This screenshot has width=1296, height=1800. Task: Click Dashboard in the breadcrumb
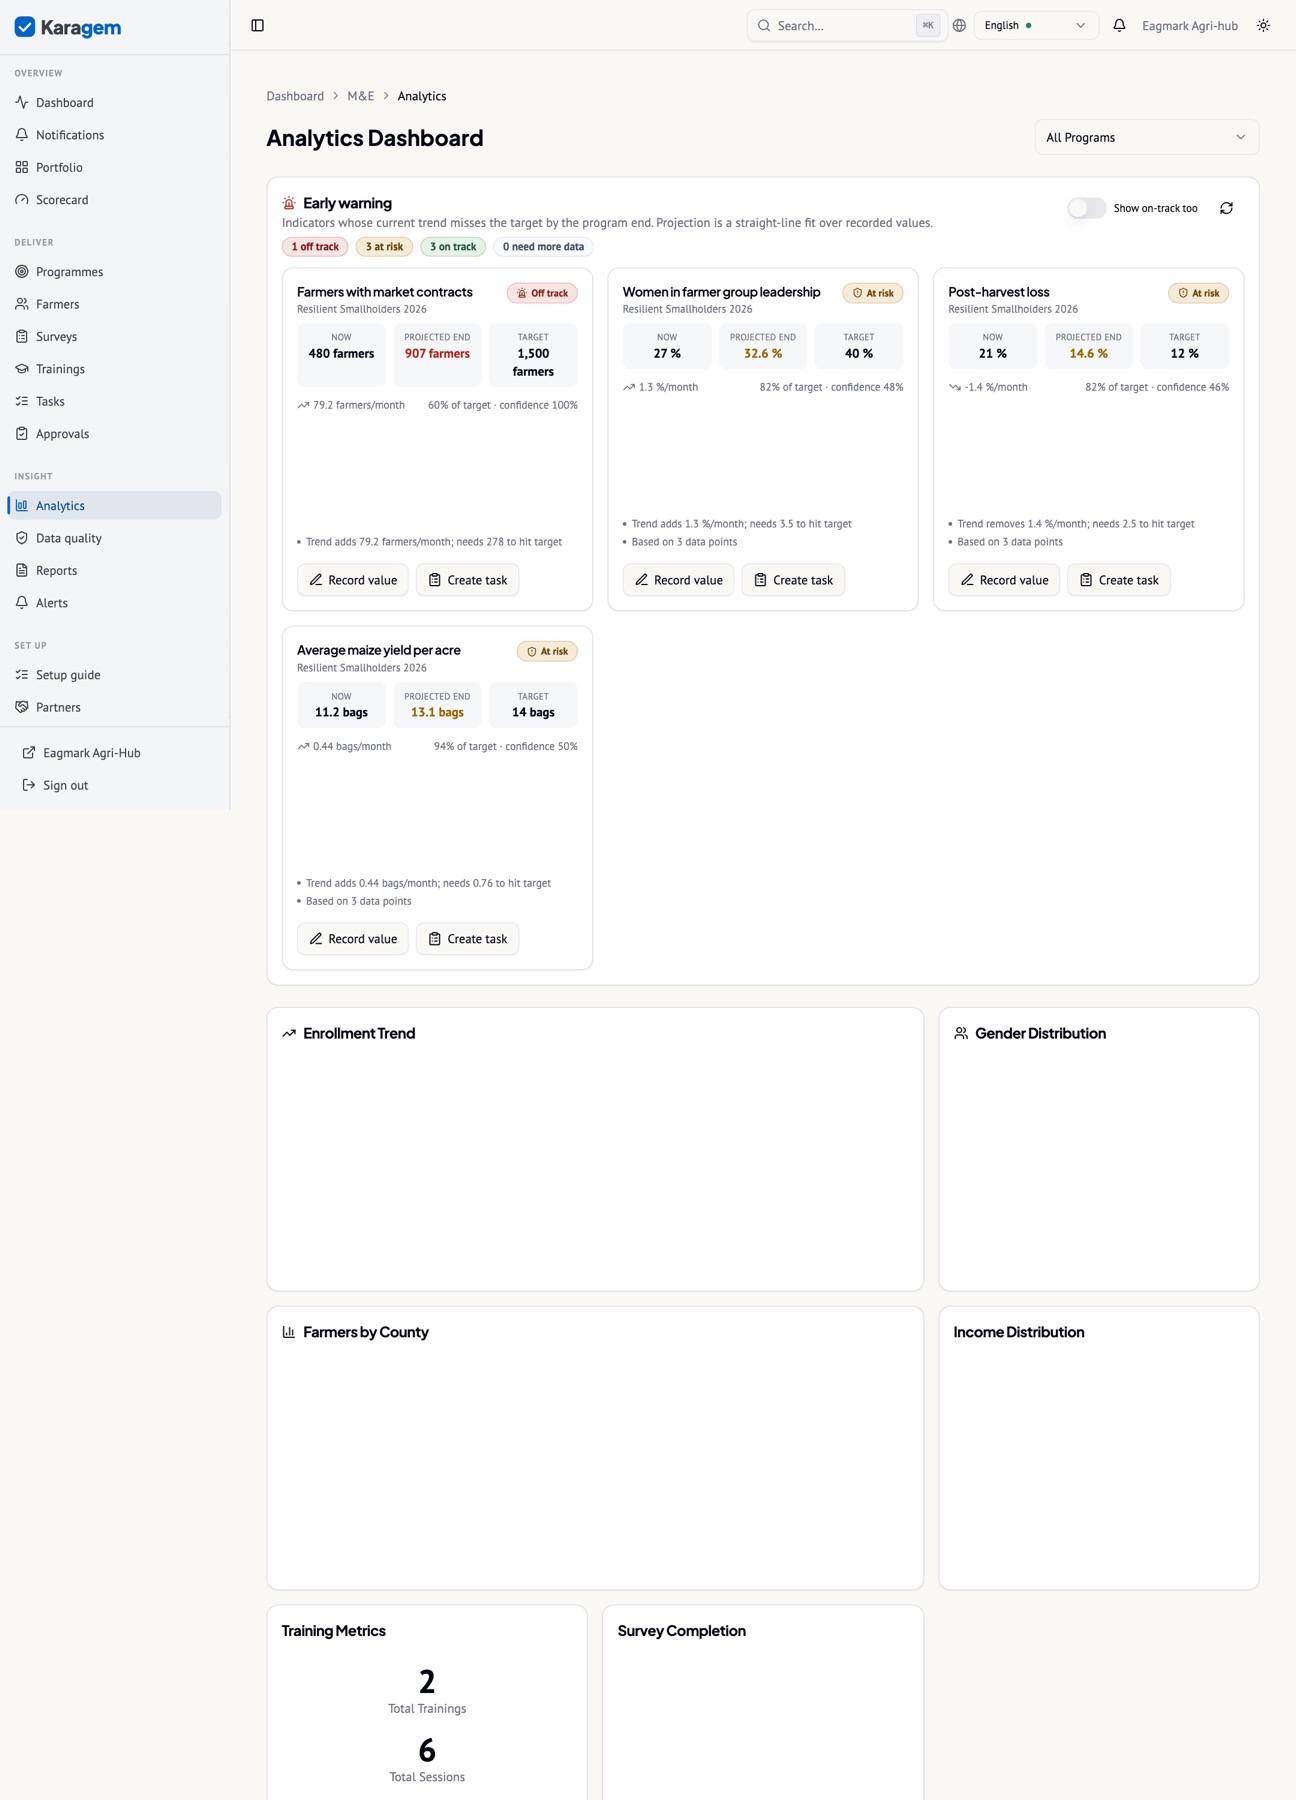click(295, 96)
